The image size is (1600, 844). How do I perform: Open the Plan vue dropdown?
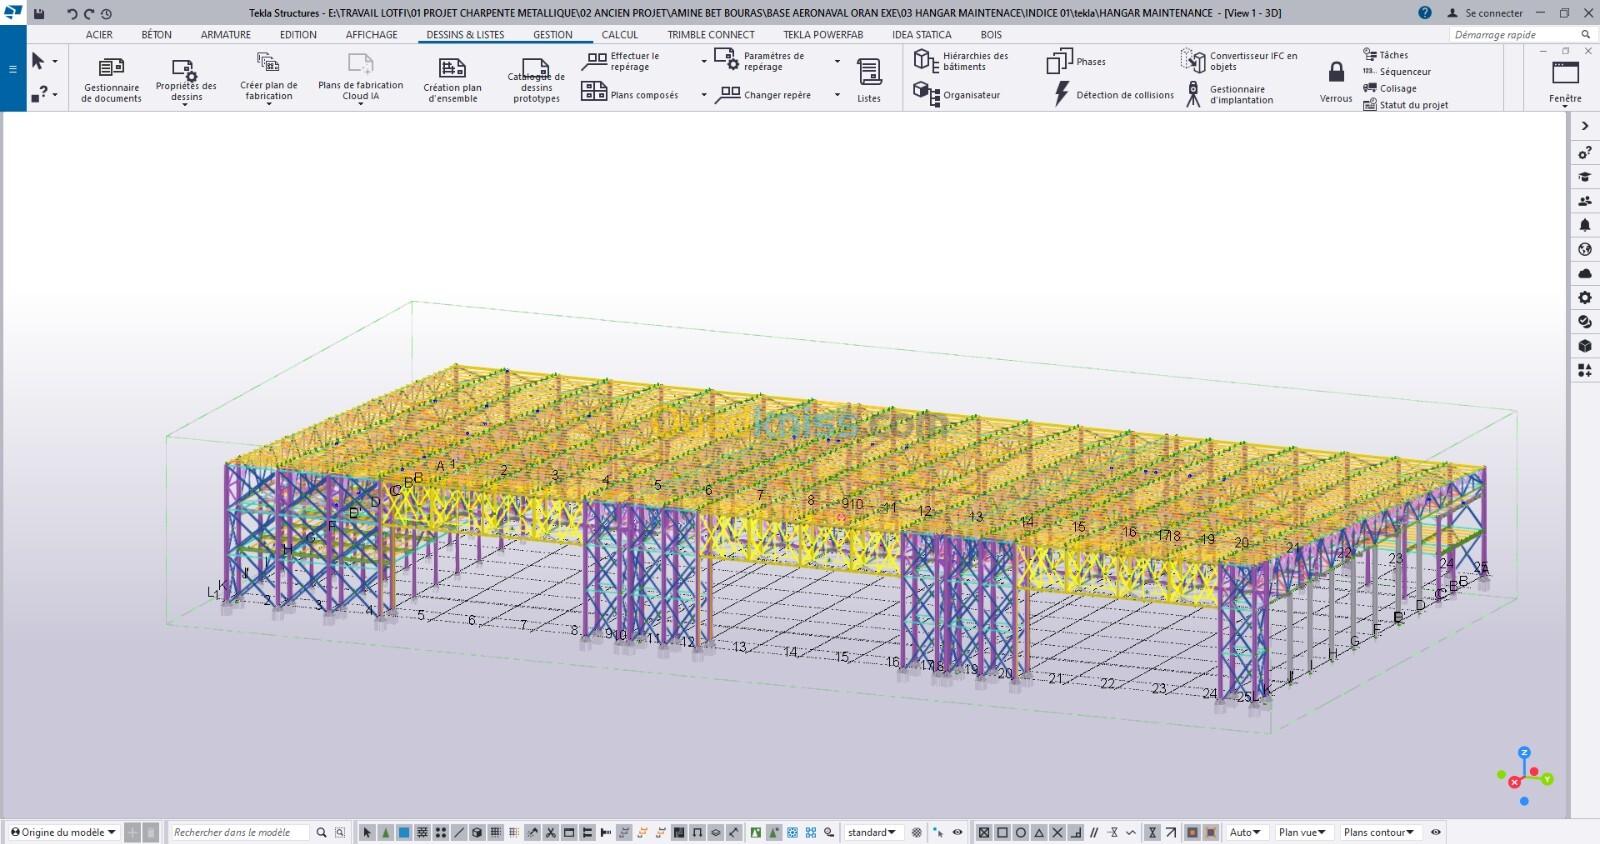pos(1303,832)
